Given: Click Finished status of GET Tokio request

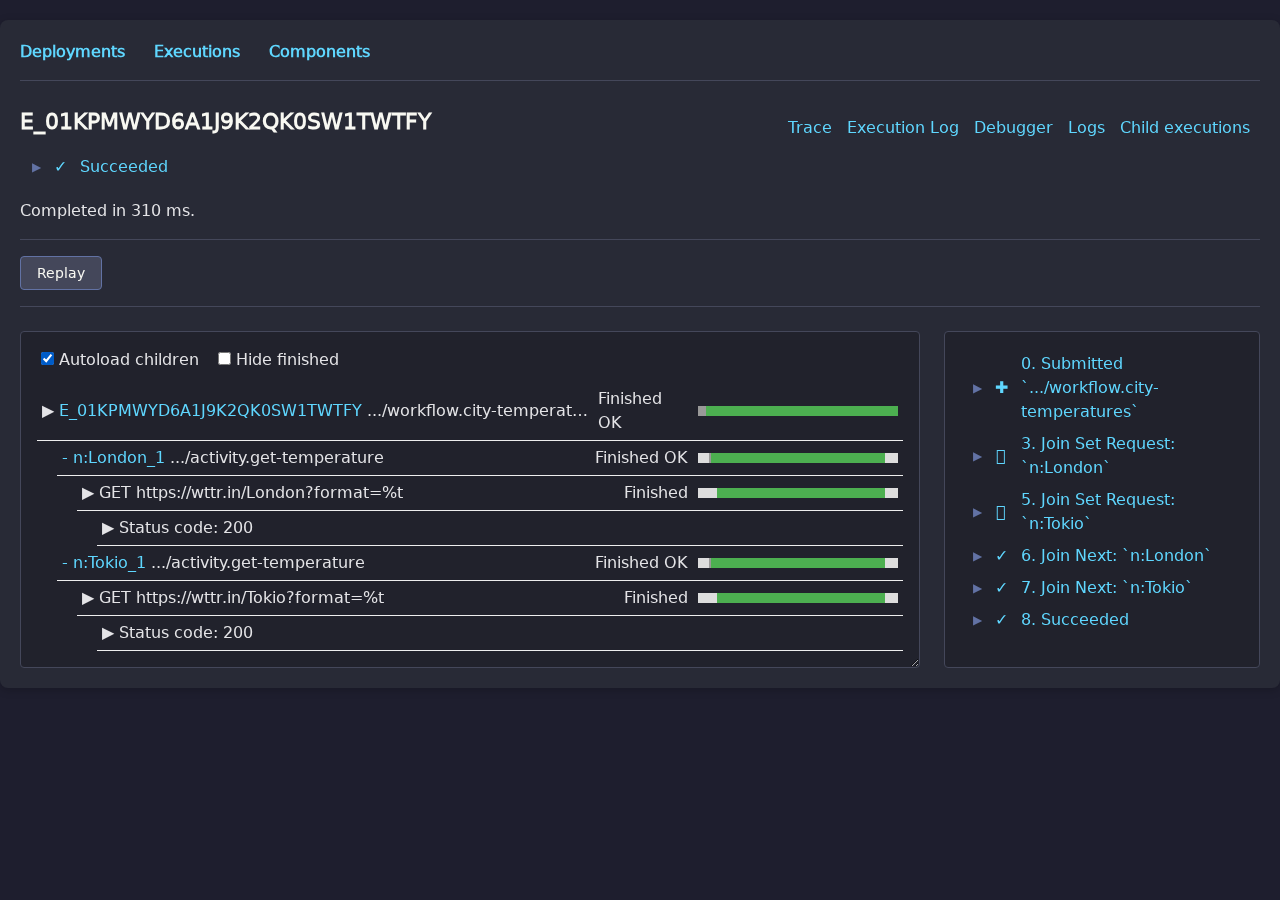Looking at the screenshot, I should pyautogui.click(x=656, y=597).
